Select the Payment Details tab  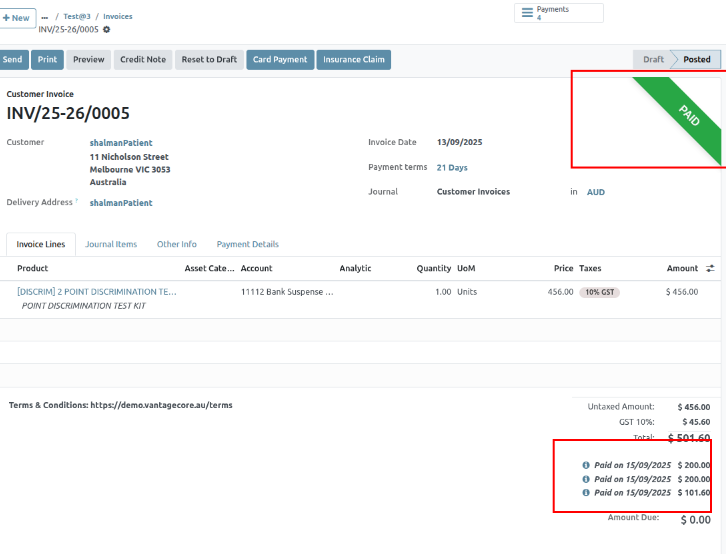[x=247, y=244]
